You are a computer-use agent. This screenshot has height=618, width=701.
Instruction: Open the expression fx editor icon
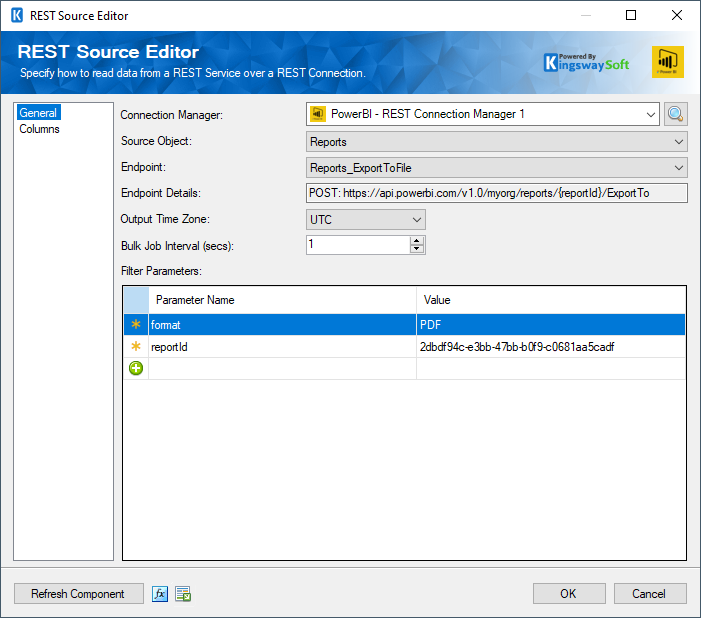click(160, 594)
